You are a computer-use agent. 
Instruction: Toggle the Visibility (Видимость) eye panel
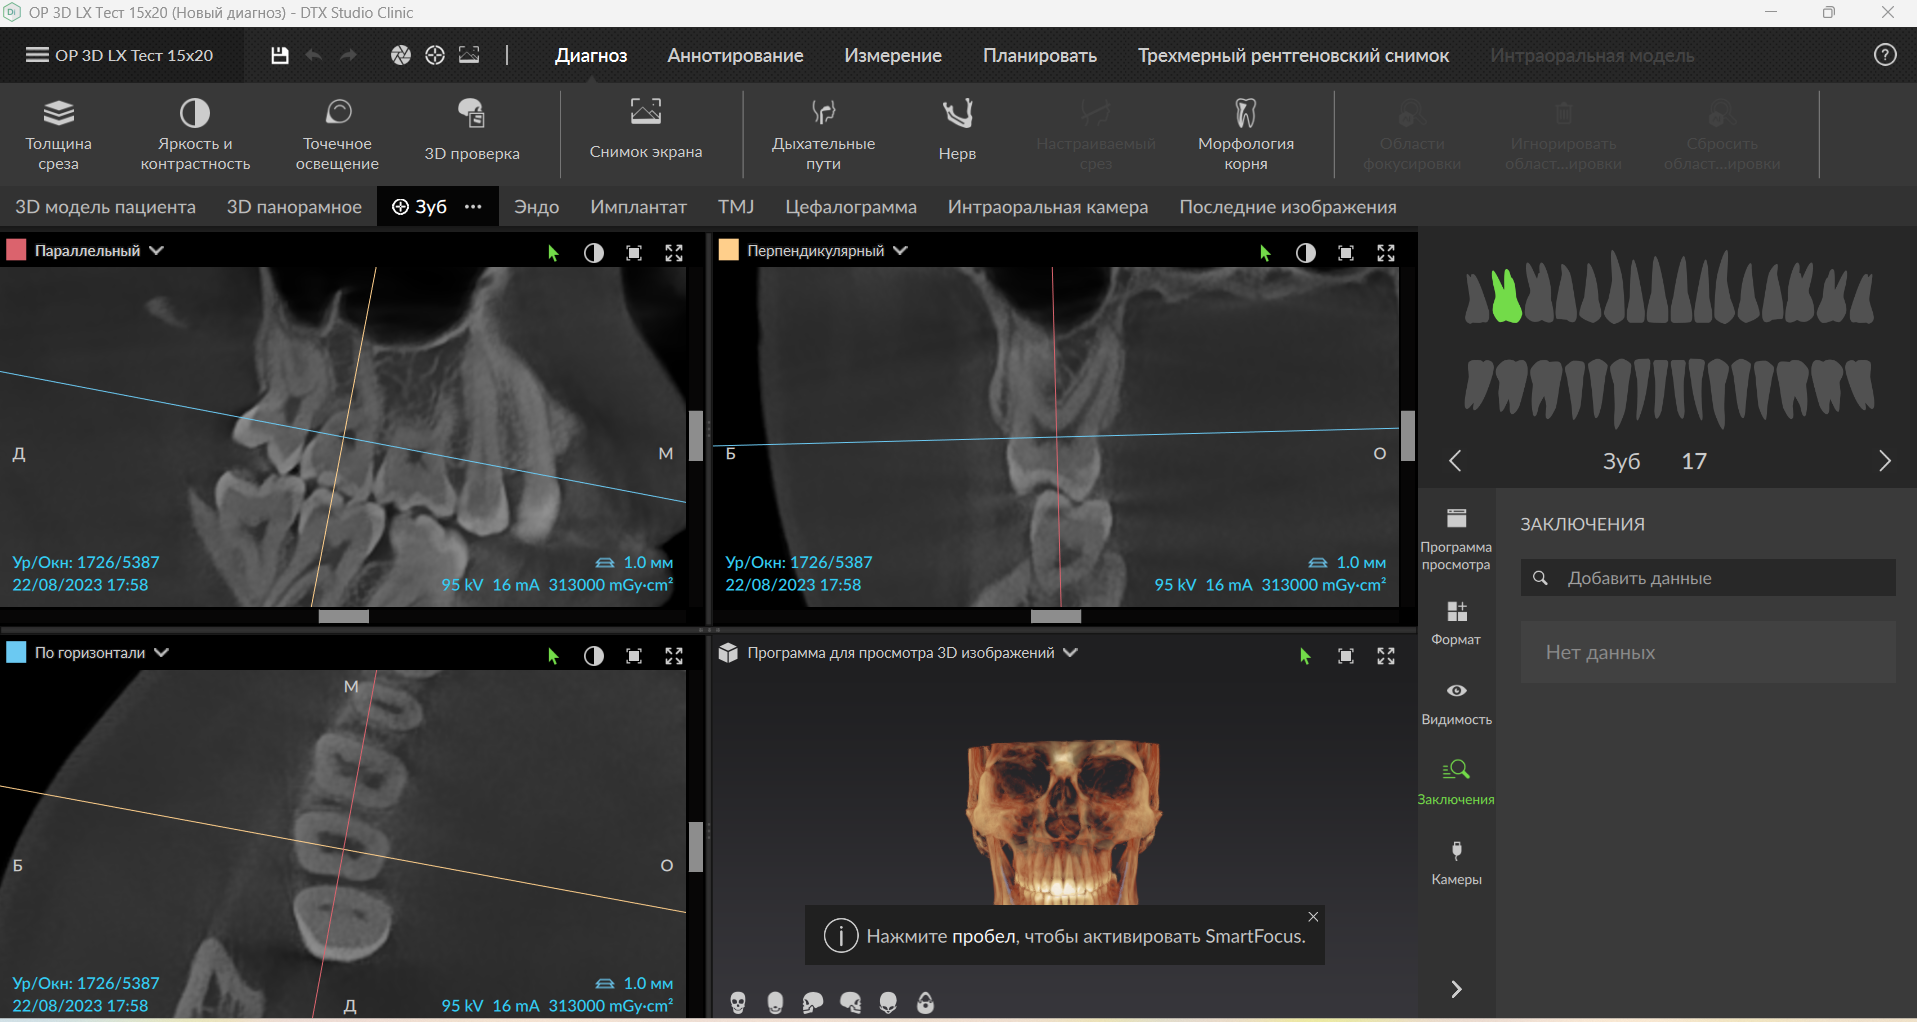pos(1456,702)
